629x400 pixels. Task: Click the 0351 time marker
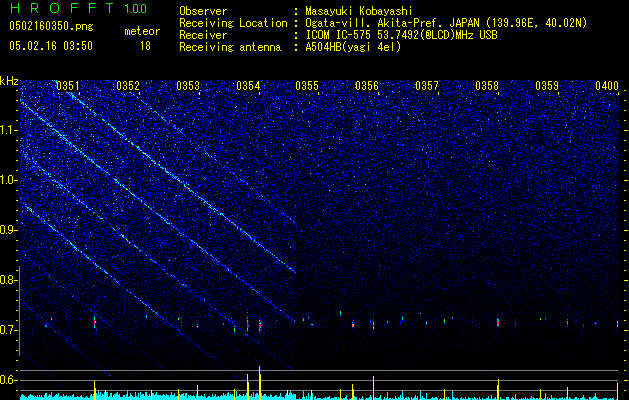click(x=68, y=86)
